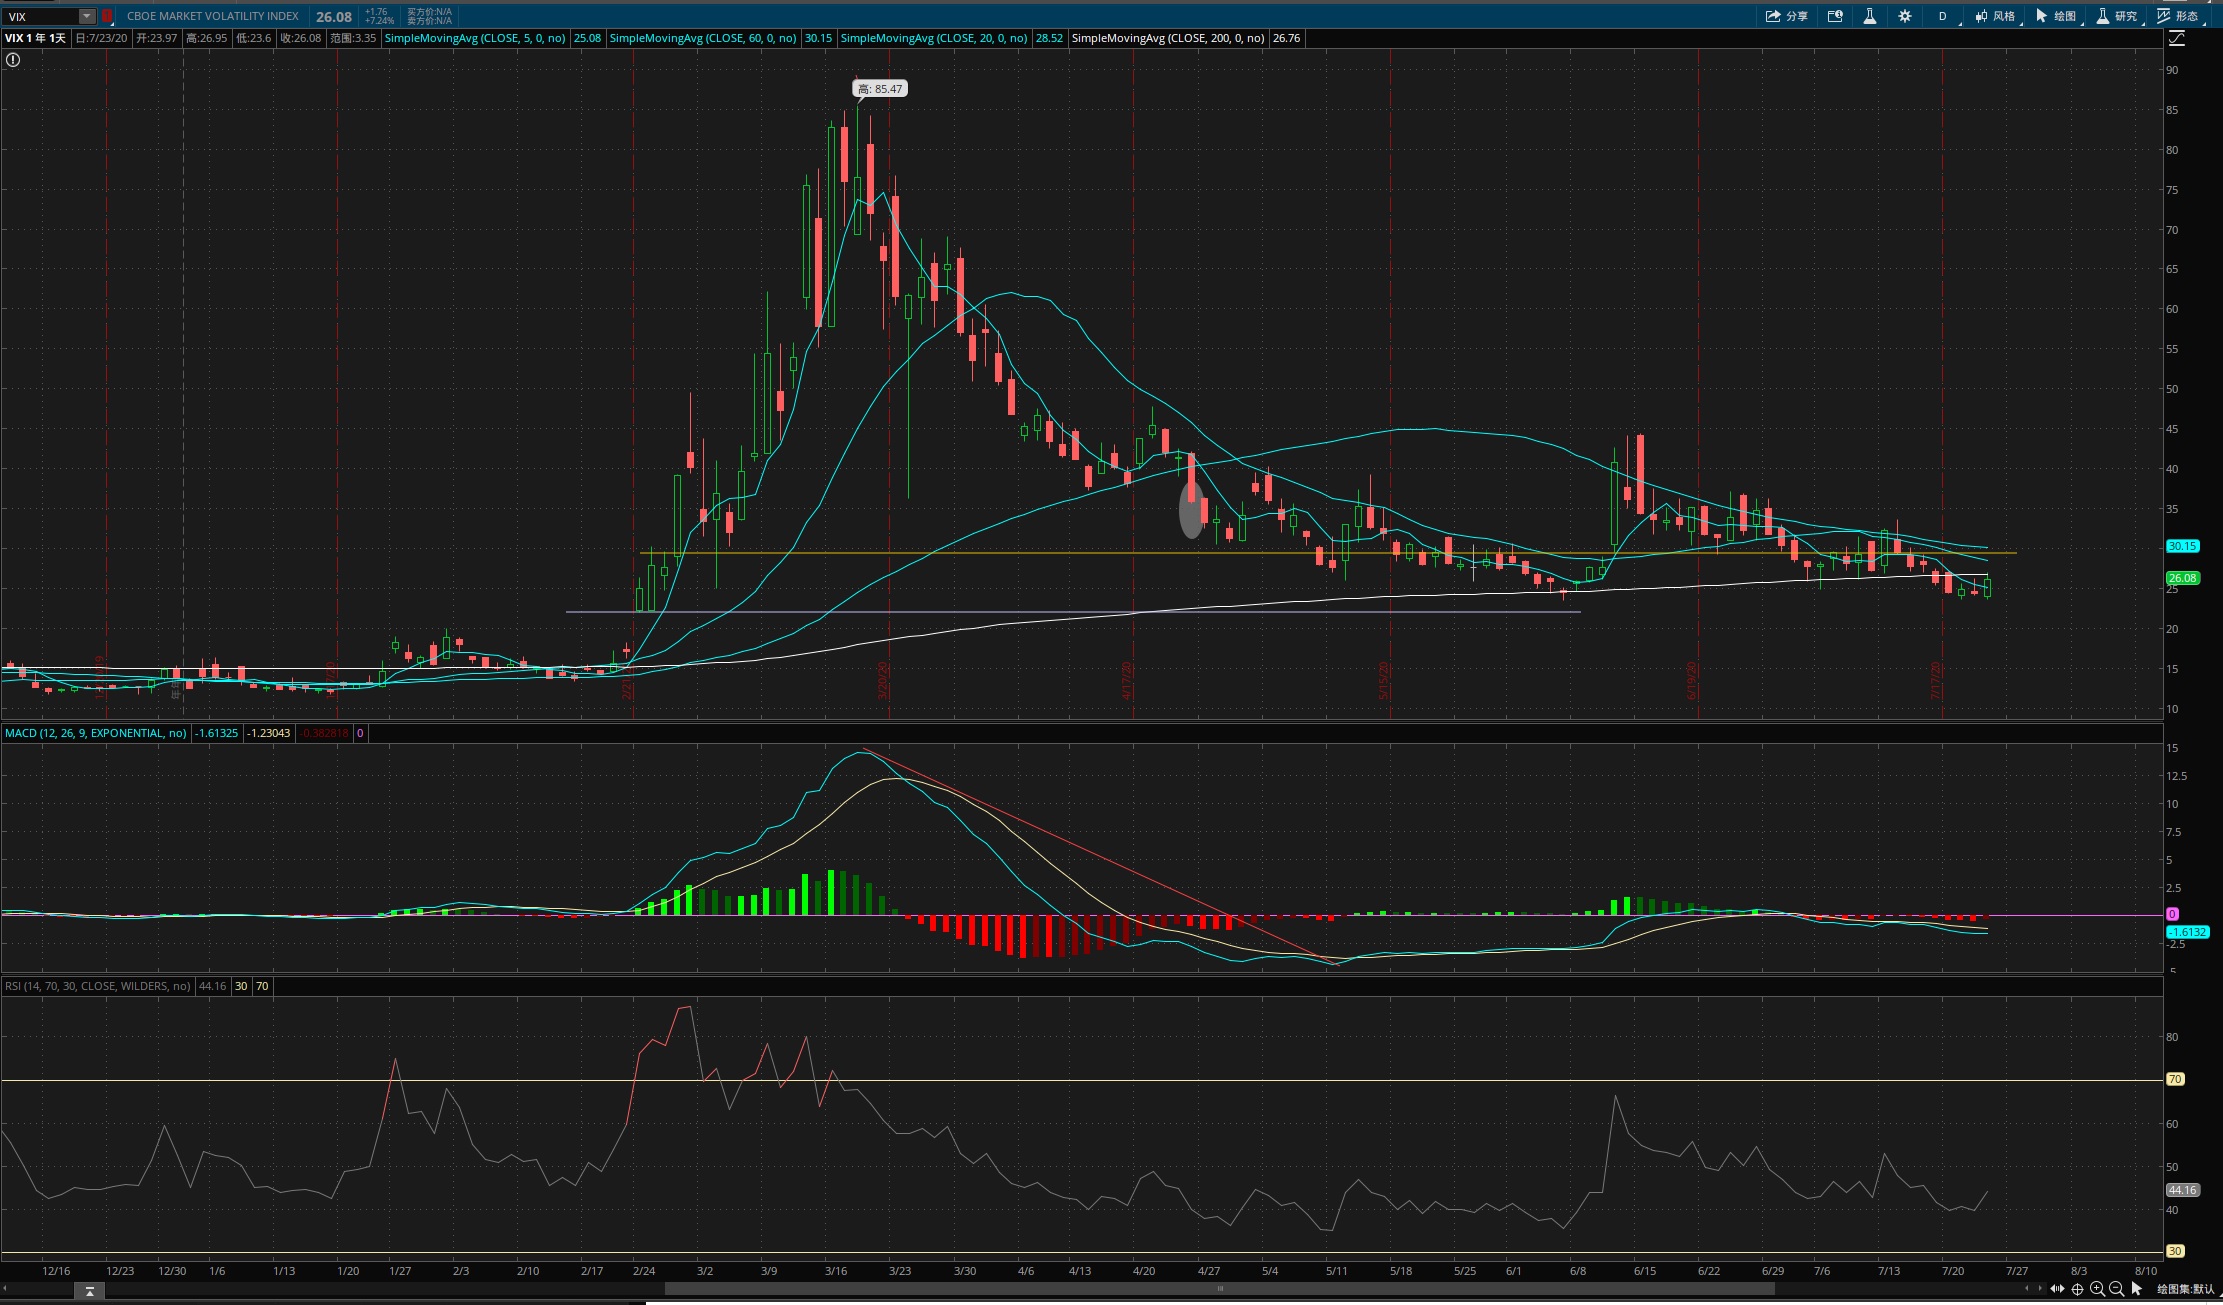Image resolution: width=2223 pixels, height=1305 pixels.
Task: Click the MACD (12, 26, 9, EXPONENTIAL, no) study label
Action: tap(95, 733)
